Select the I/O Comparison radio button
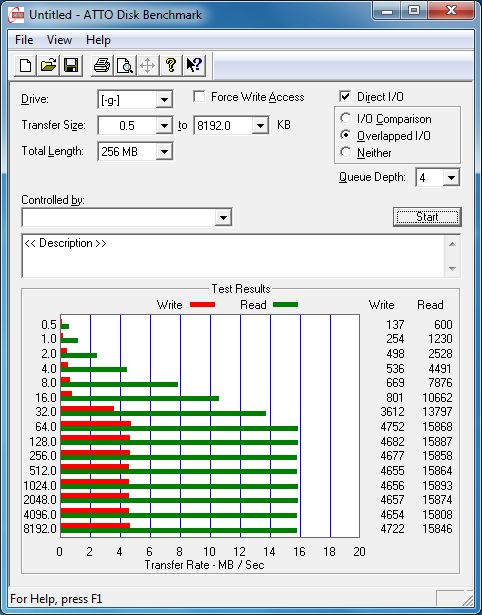Image resolution: width=482 pixels, height=615 pixels. tap(346, 118)
